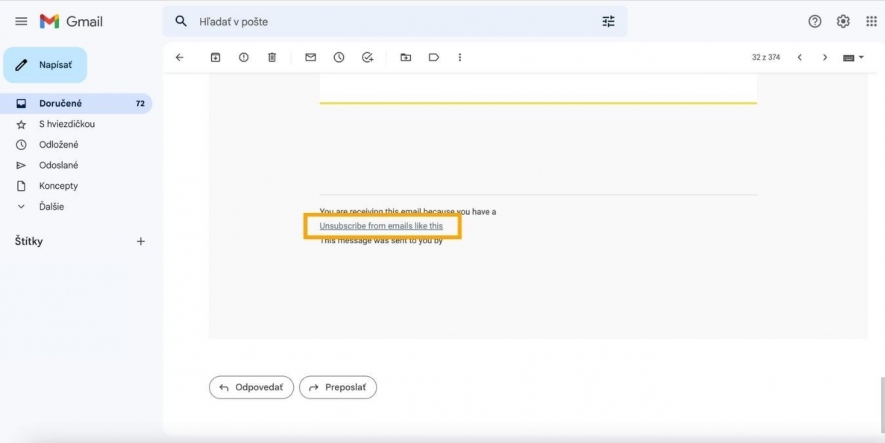Move the email to a folder
This screenshot has height=443, width=885.
[x=405, y=57]
